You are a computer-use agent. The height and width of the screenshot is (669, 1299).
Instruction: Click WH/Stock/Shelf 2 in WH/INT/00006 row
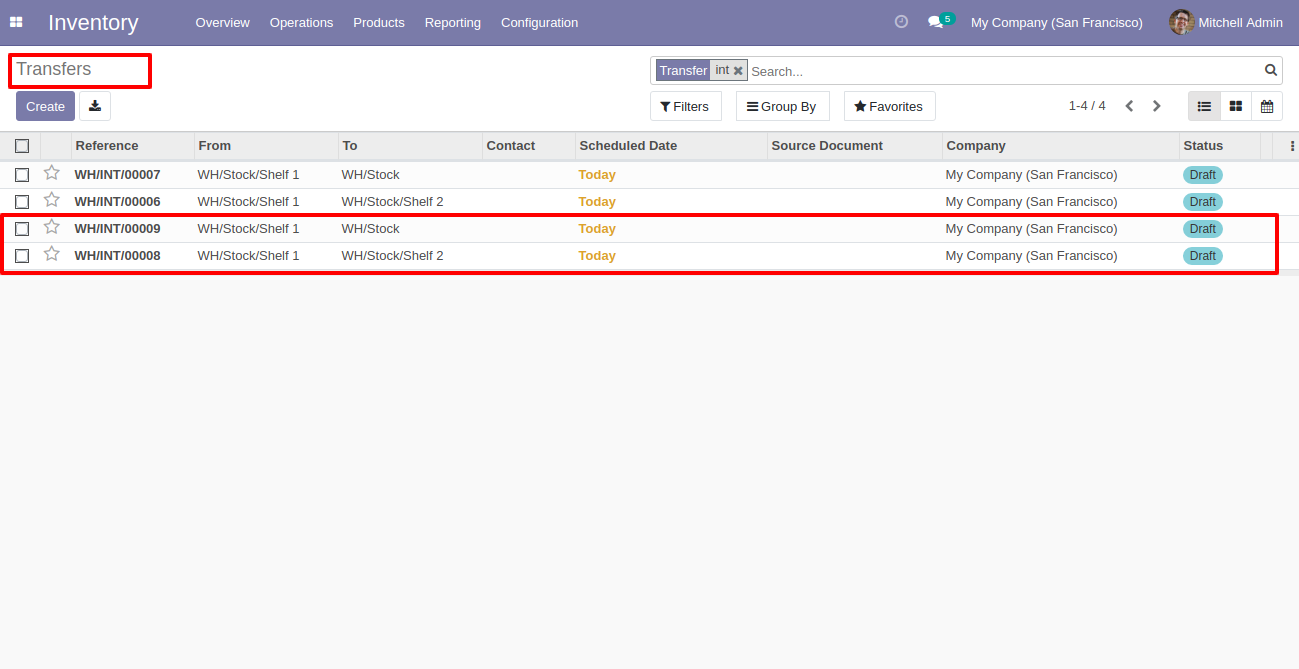tap(392, 202)
